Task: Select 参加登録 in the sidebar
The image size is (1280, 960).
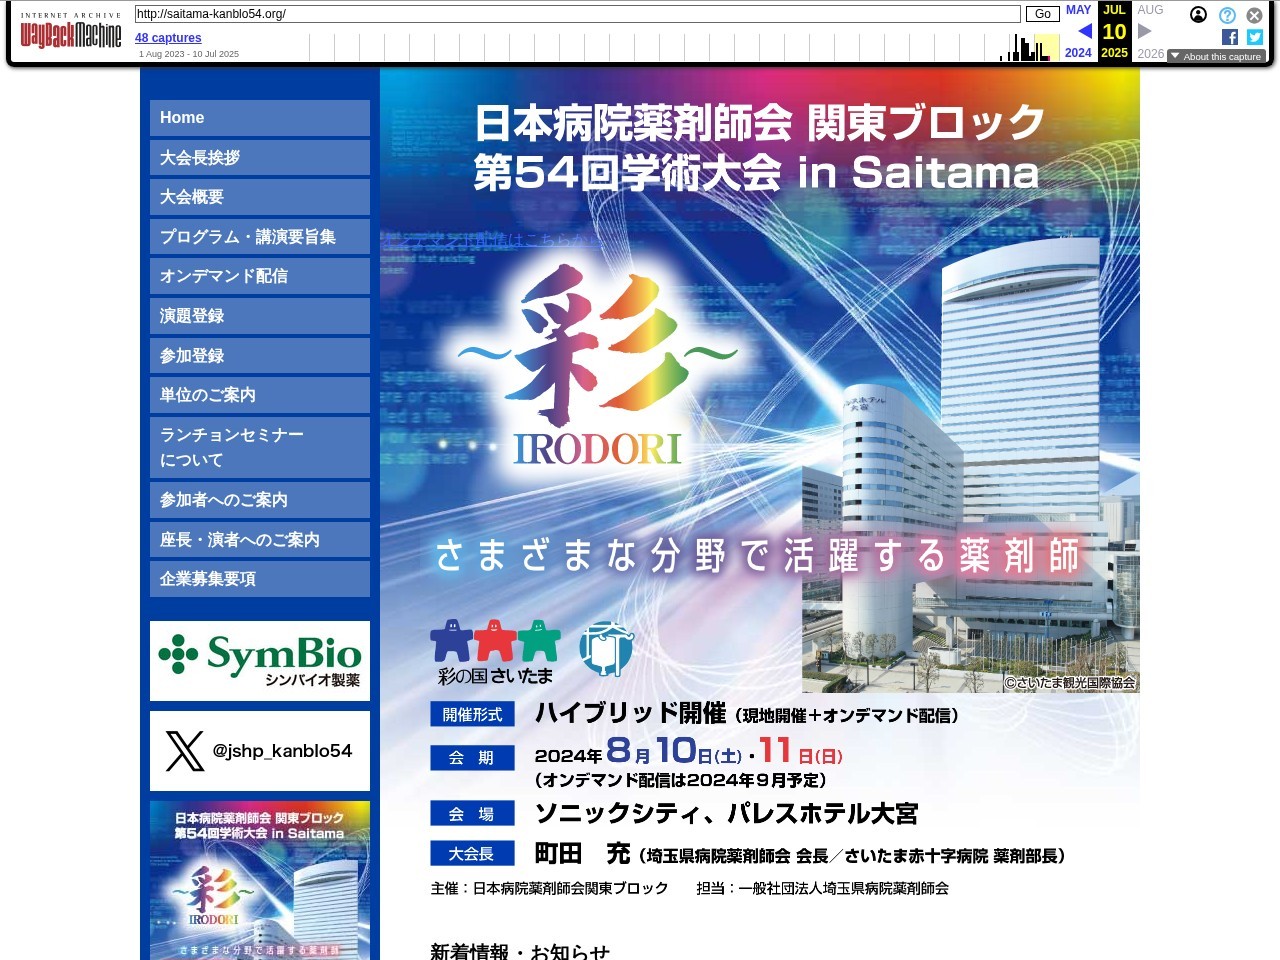Action: click(x=260, y=356)
